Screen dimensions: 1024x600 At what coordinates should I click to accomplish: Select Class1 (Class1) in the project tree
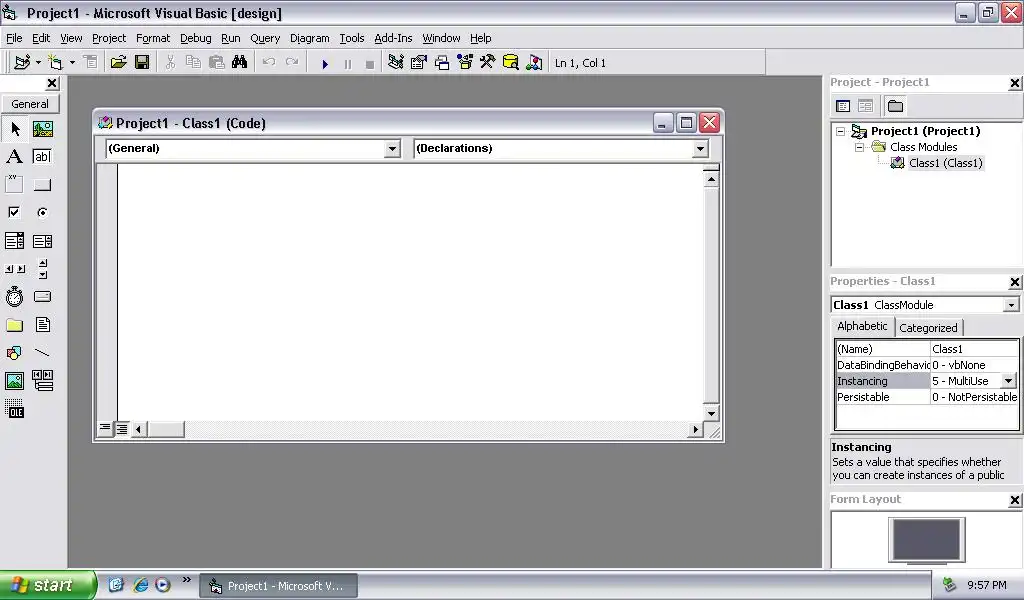pos(945,163)
